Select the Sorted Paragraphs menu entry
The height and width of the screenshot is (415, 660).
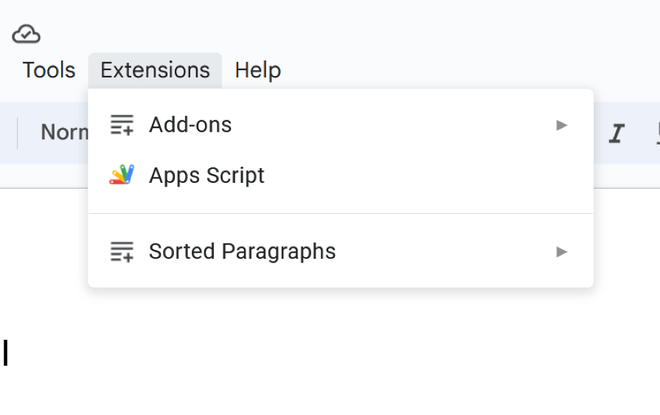(242, 251)
